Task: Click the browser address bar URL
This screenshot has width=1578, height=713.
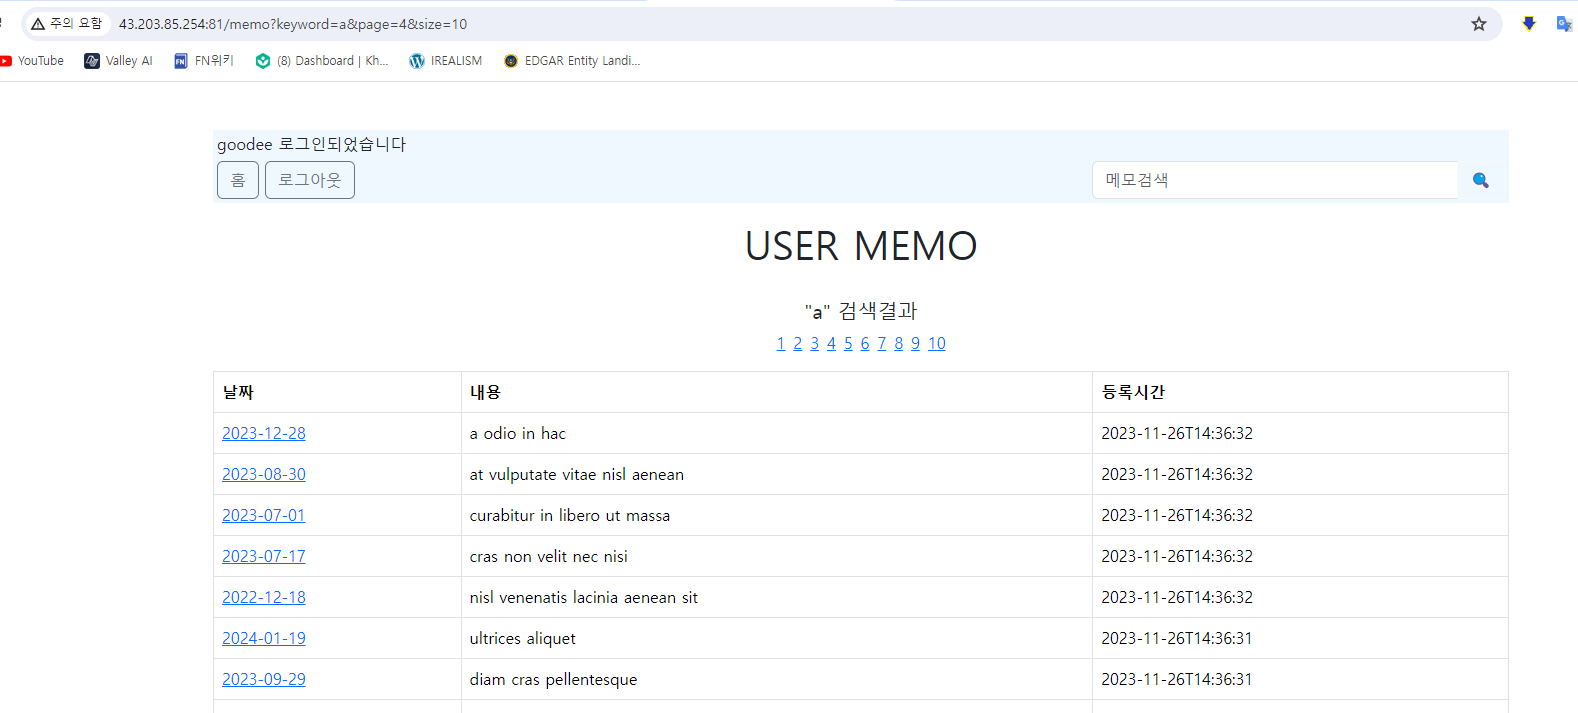Action: tap(293, 24)
